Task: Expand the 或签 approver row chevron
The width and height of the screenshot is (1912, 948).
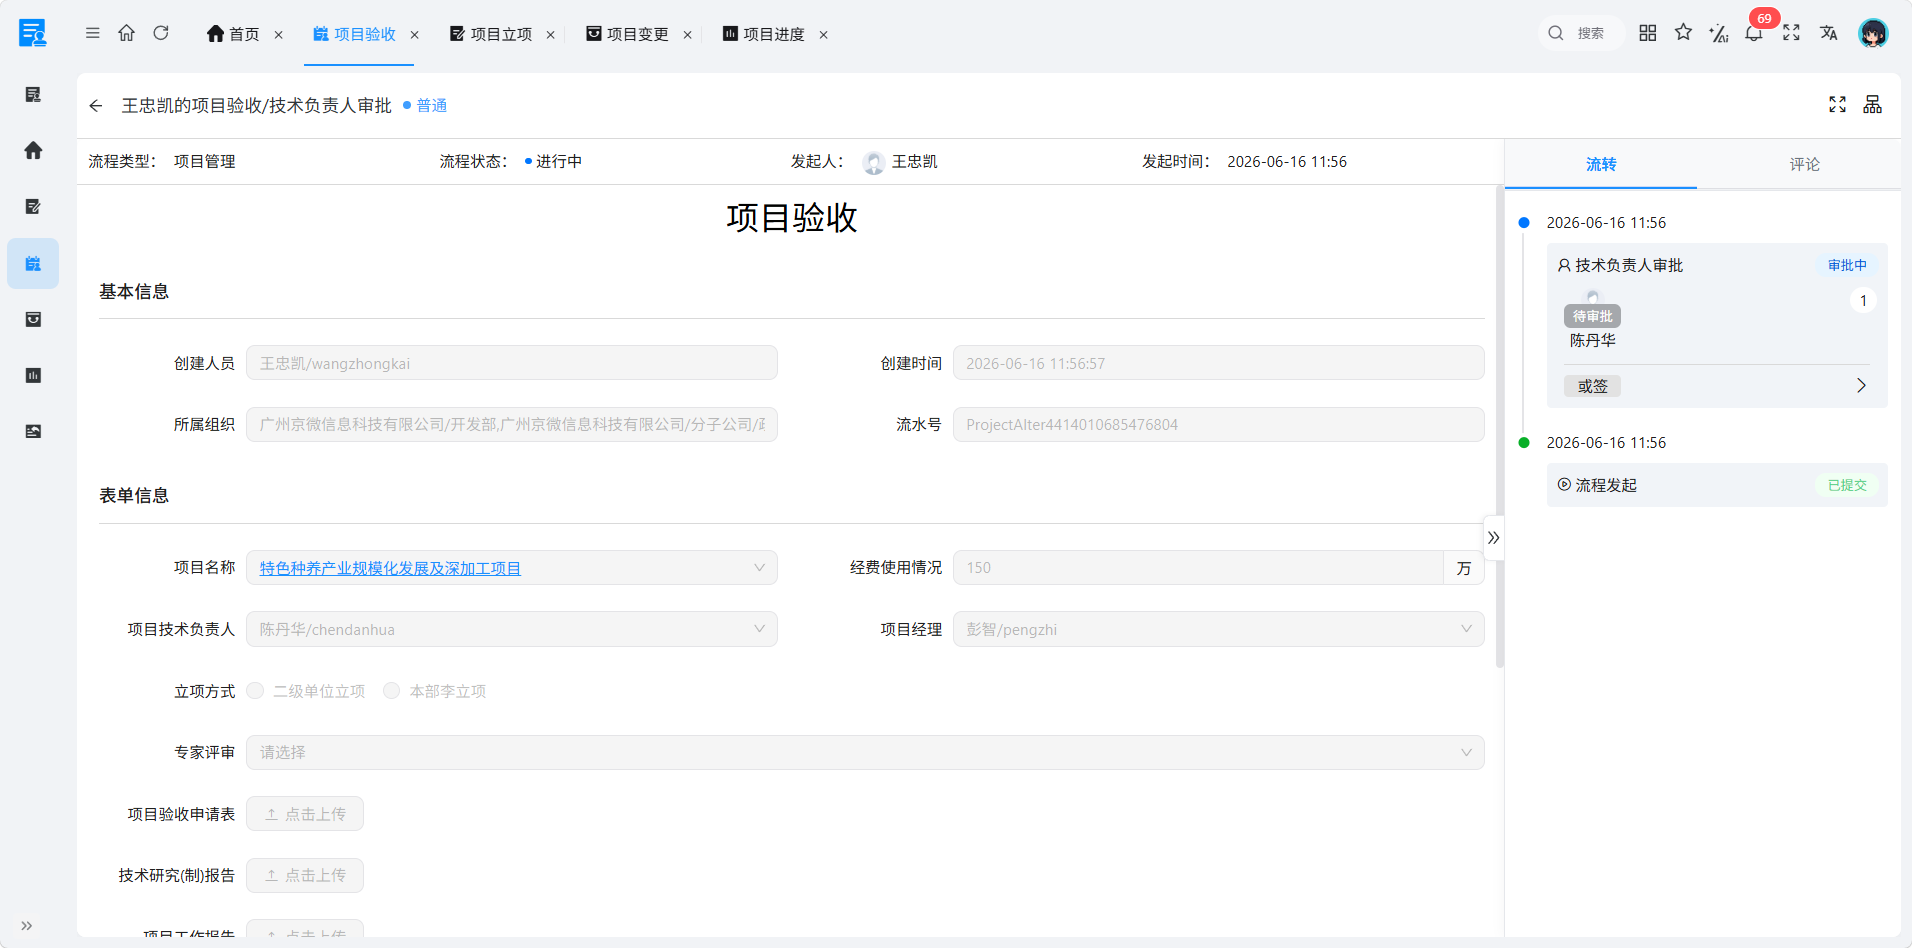Action: pyautogui.click(x=1861, y=386)
